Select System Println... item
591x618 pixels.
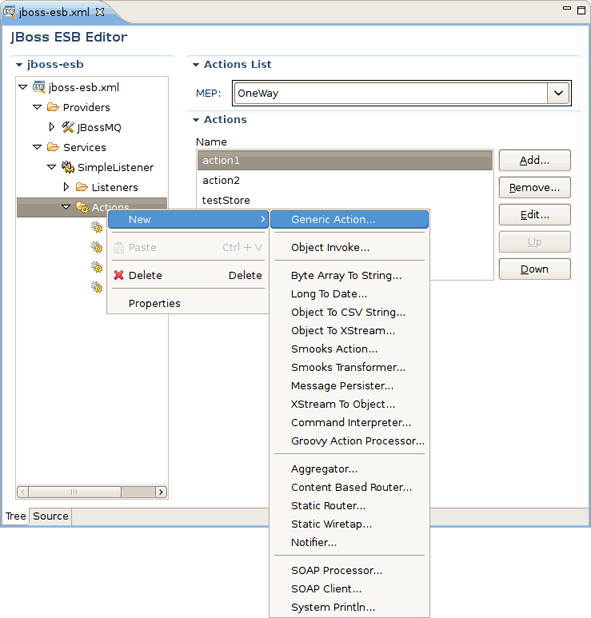point(349,607)
